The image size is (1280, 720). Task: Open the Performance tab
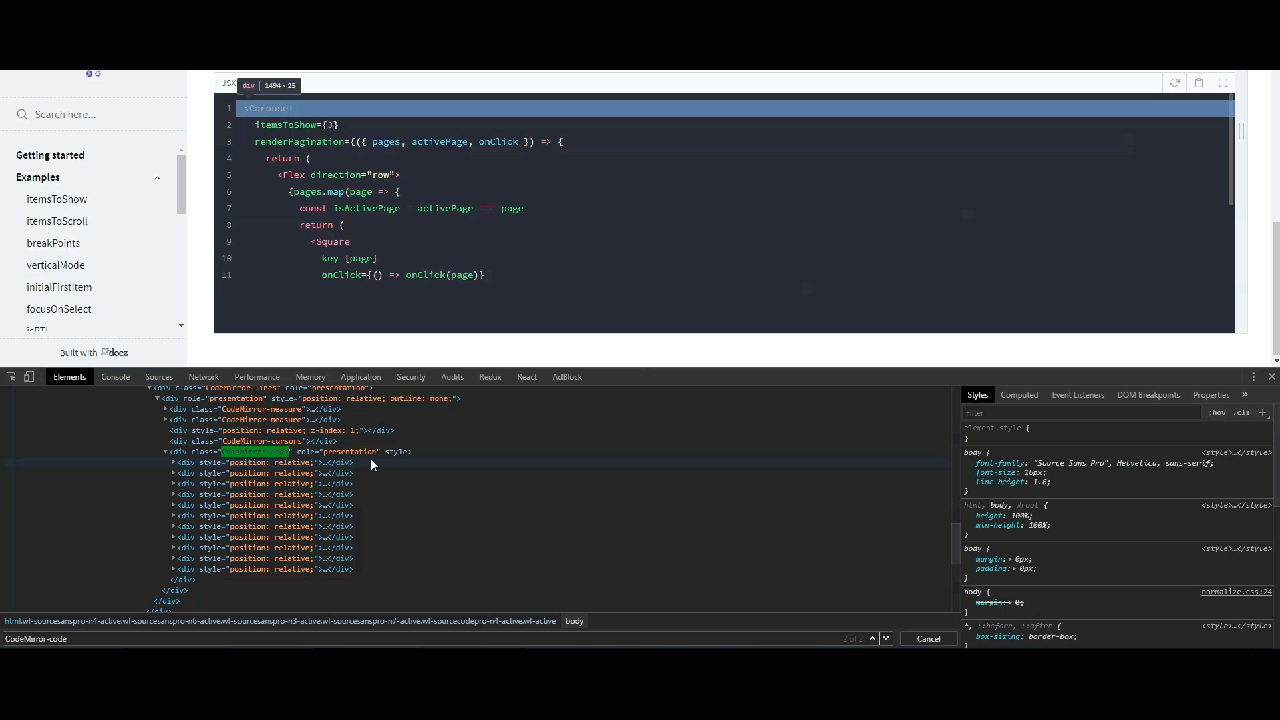(257, 377)
